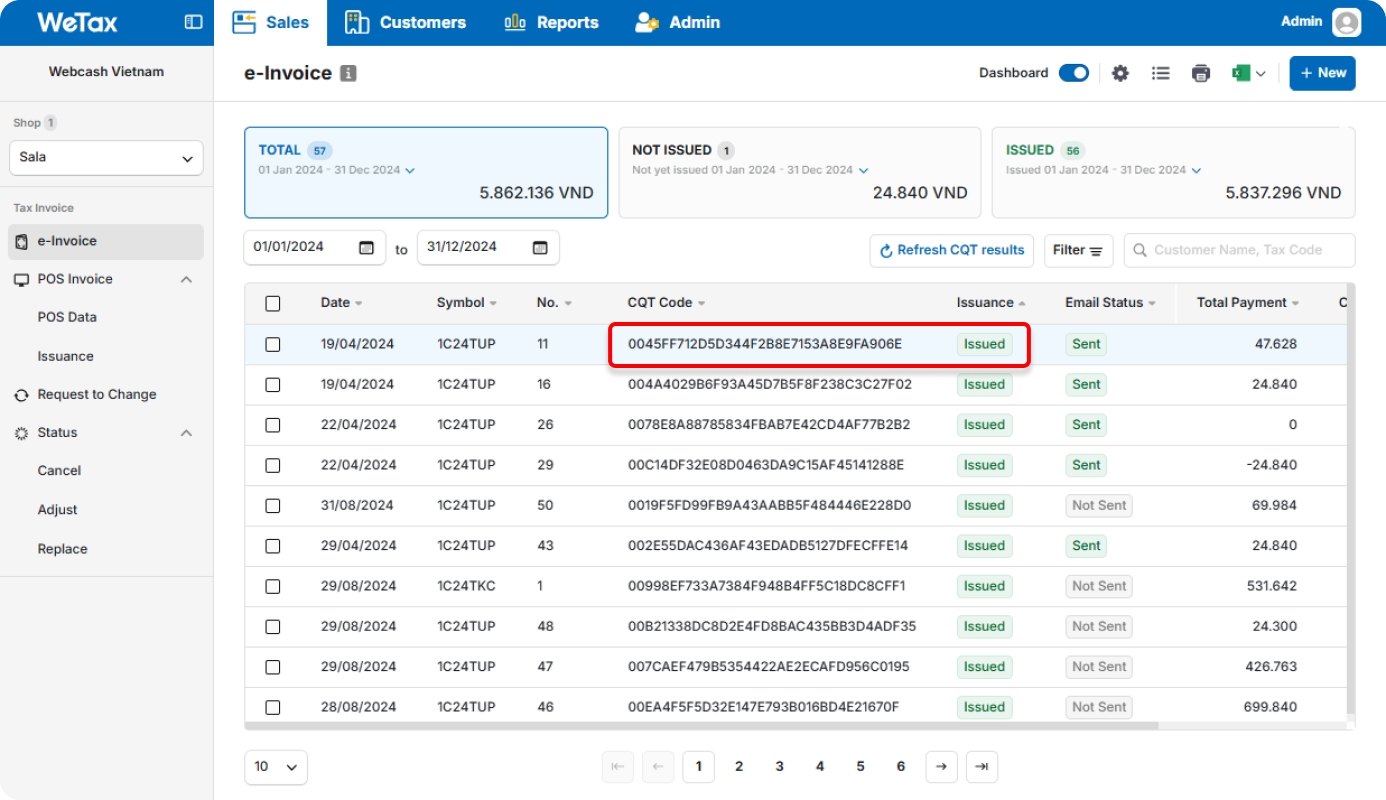Open the Reports tab
Screen dimensions: 1386x800
coord(552,22)
